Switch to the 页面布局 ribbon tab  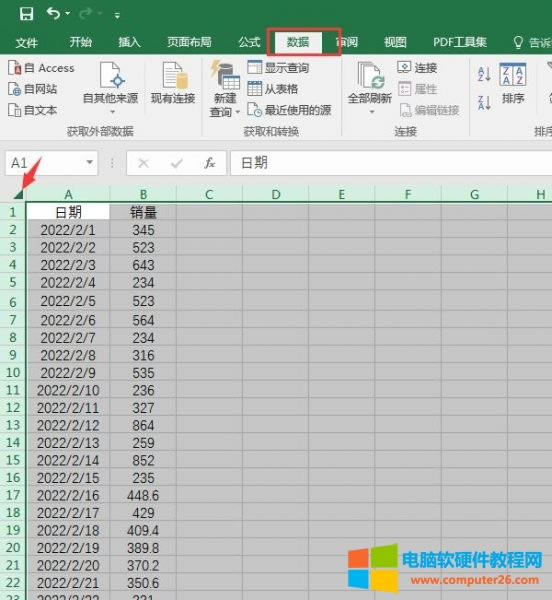point(189,42)
